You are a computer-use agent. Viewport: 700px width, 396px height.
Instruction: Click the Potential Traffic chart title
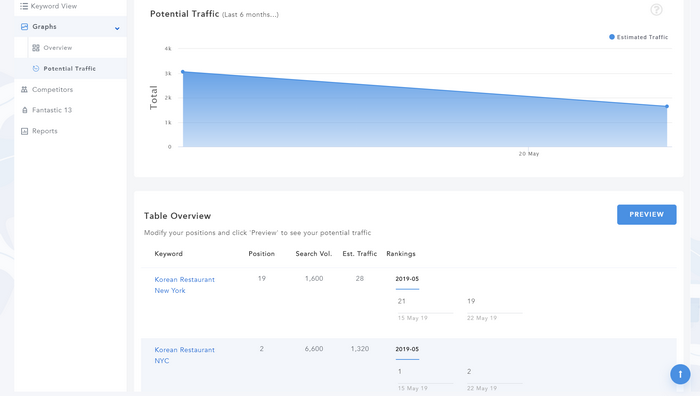click(184, 14)
